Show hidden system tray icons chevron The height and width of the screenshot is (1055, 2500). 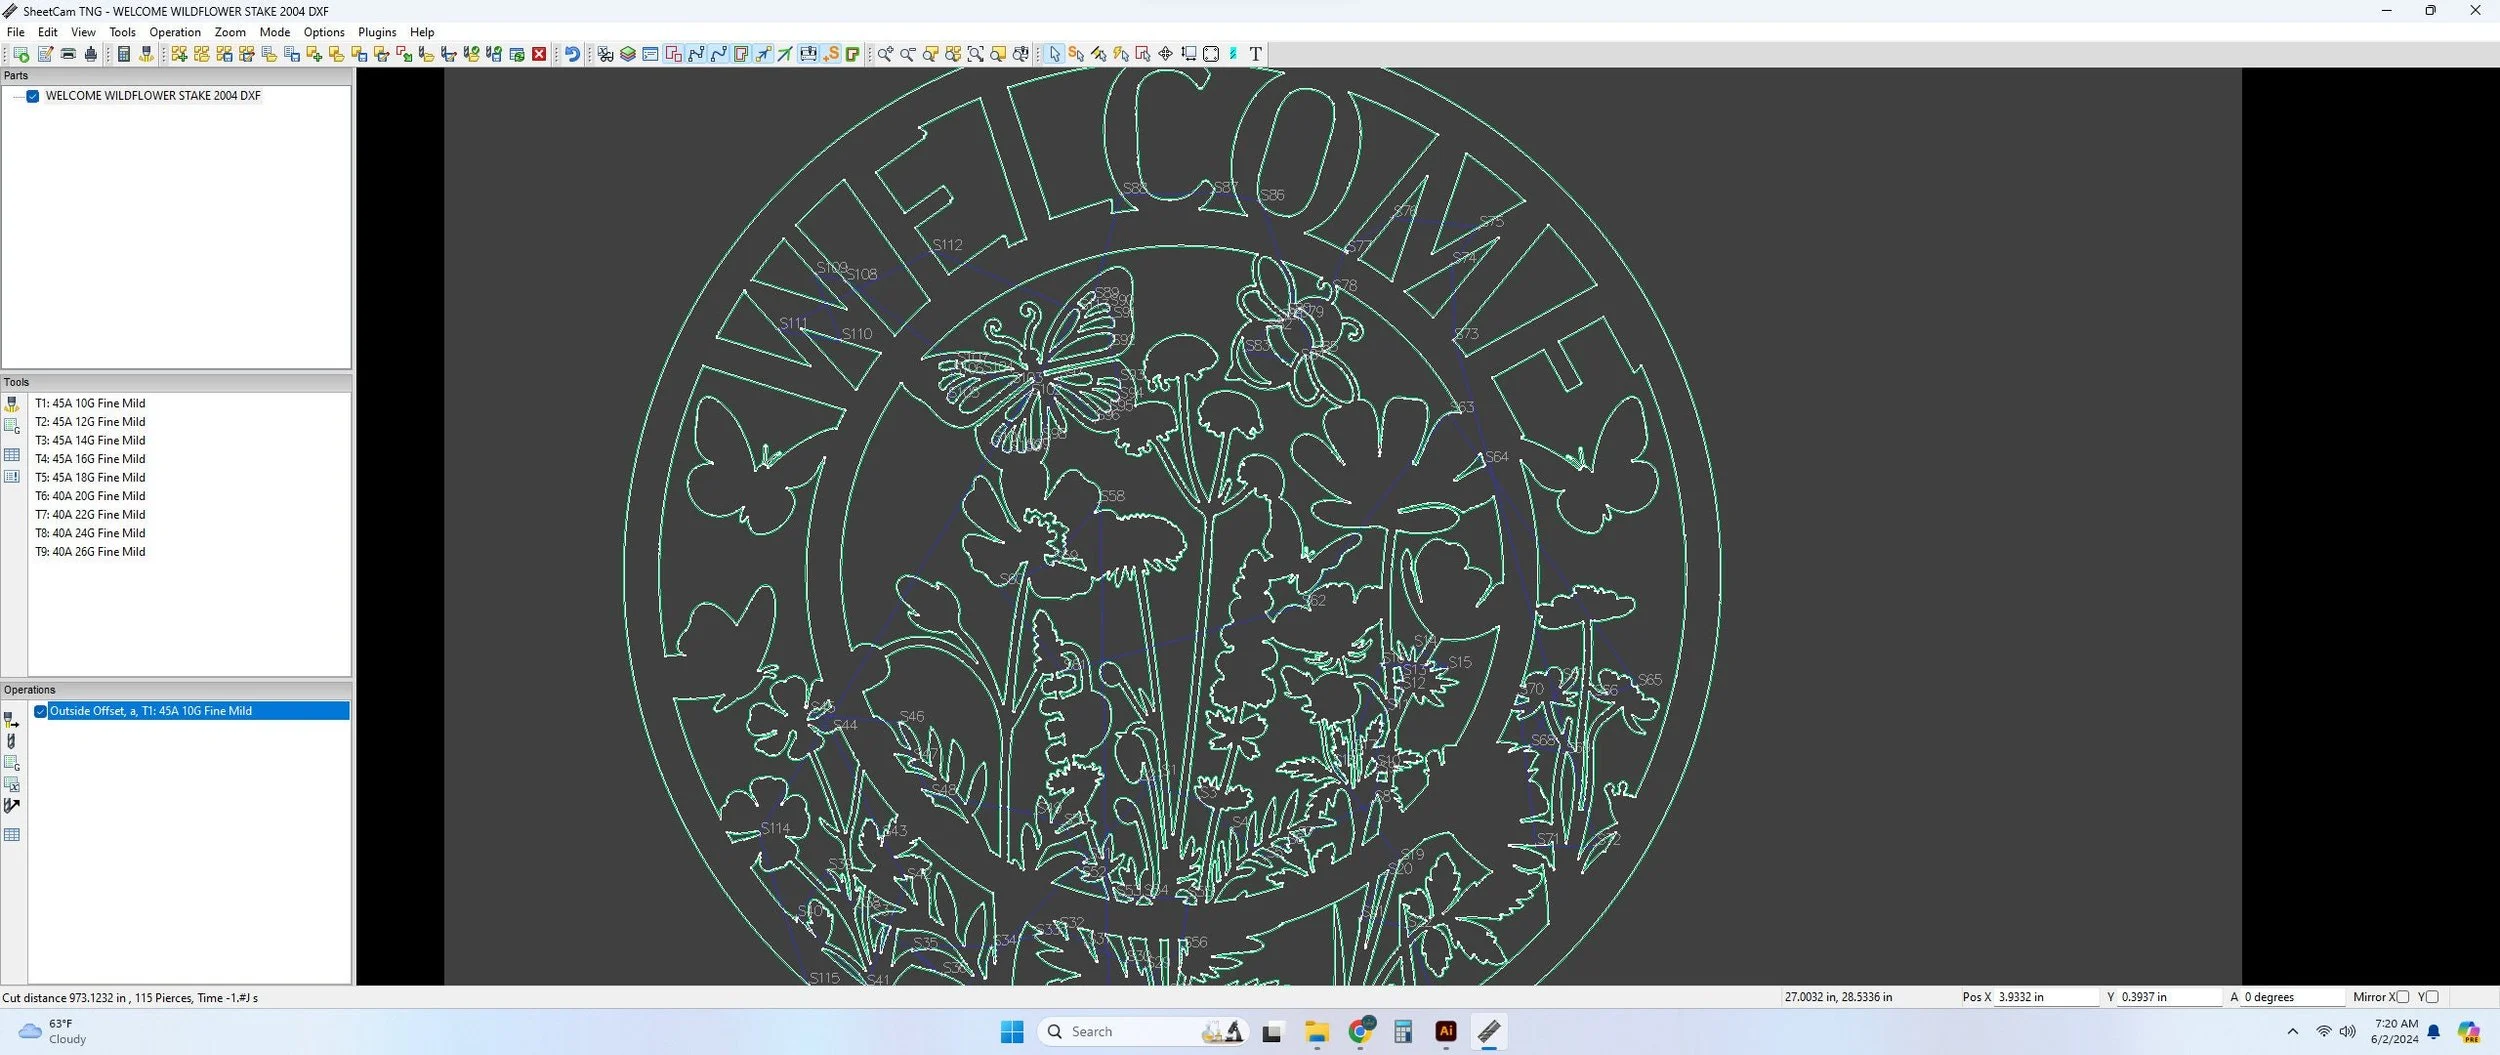pyautogui.click(x=2293, y=1031)
